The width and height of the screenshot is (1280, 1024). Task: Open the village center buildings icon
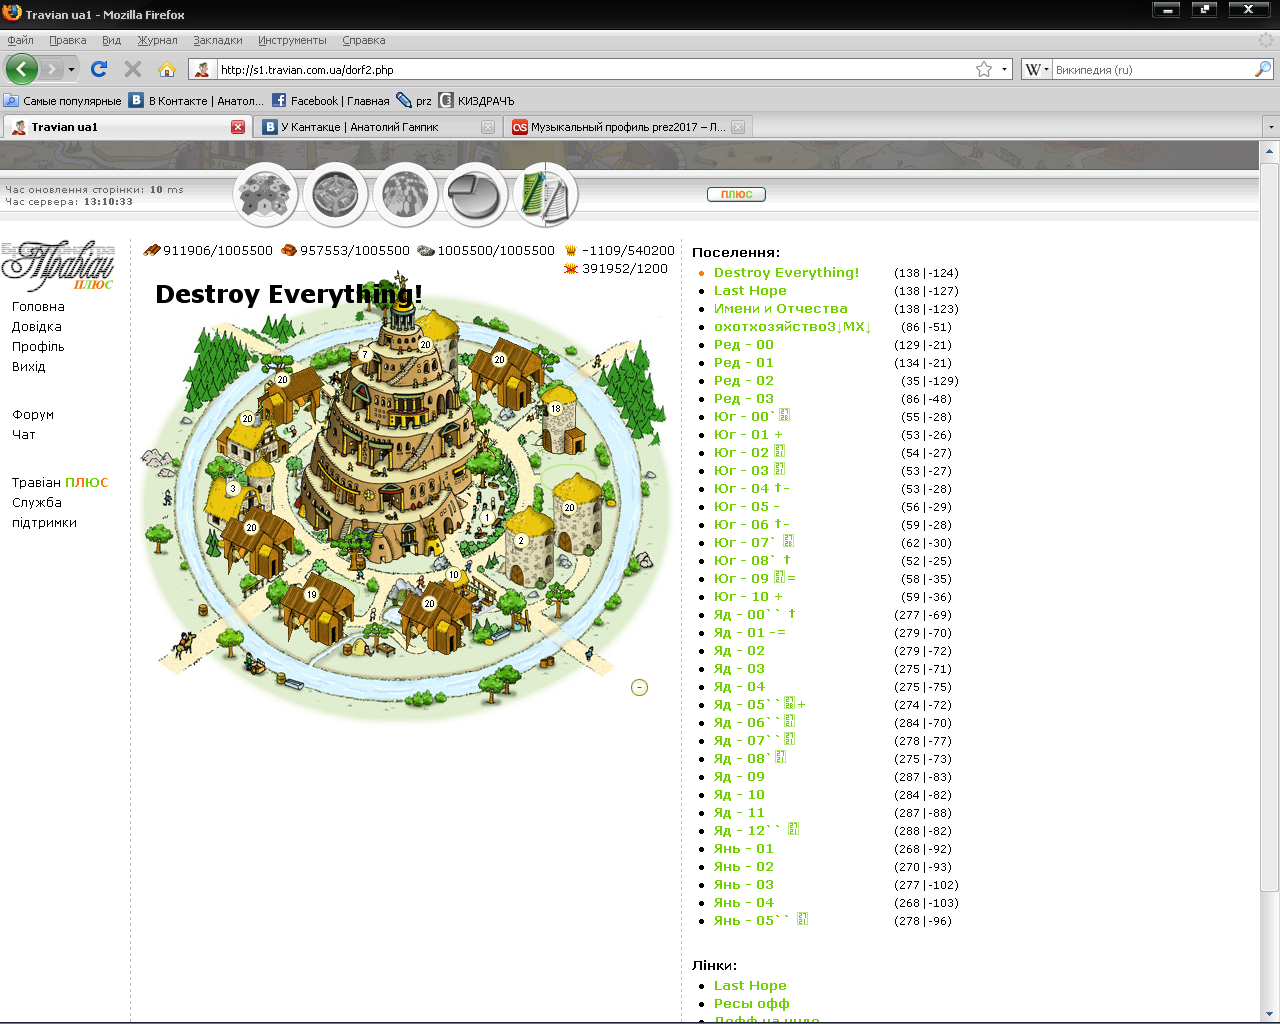tap(335, 195)
